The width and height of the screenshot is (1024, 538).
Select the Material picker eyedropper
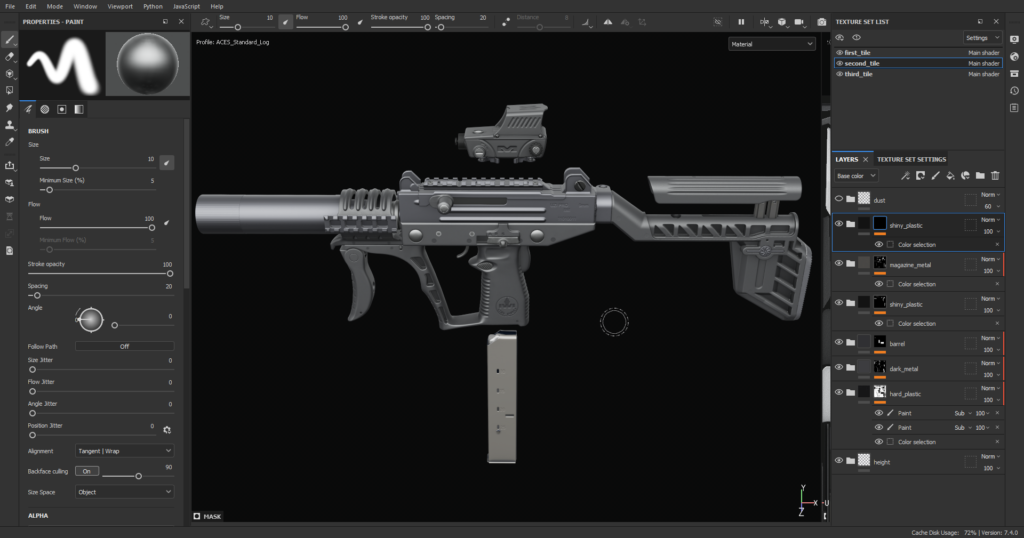tap(9, 142)
